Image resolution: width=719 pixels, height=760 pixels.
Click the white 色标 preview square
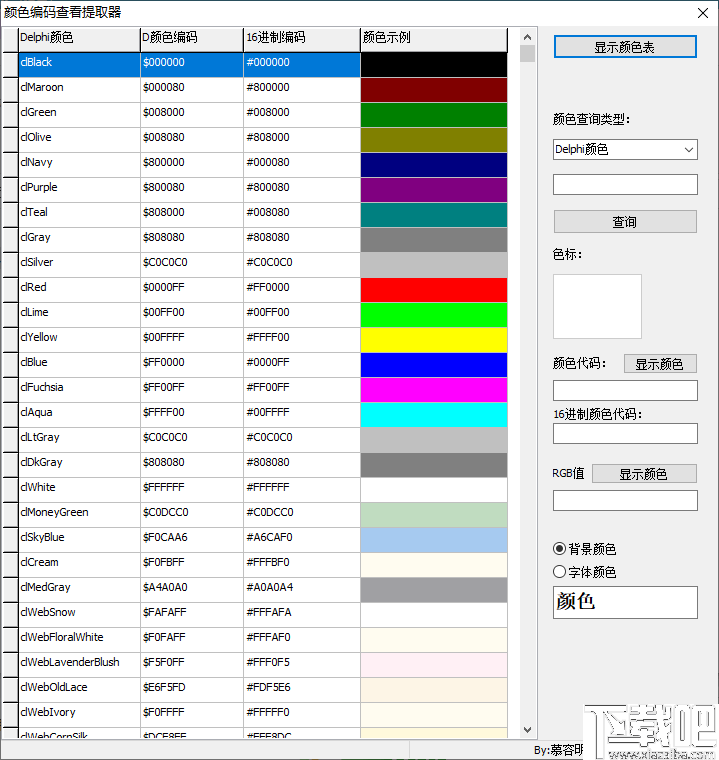597,306
